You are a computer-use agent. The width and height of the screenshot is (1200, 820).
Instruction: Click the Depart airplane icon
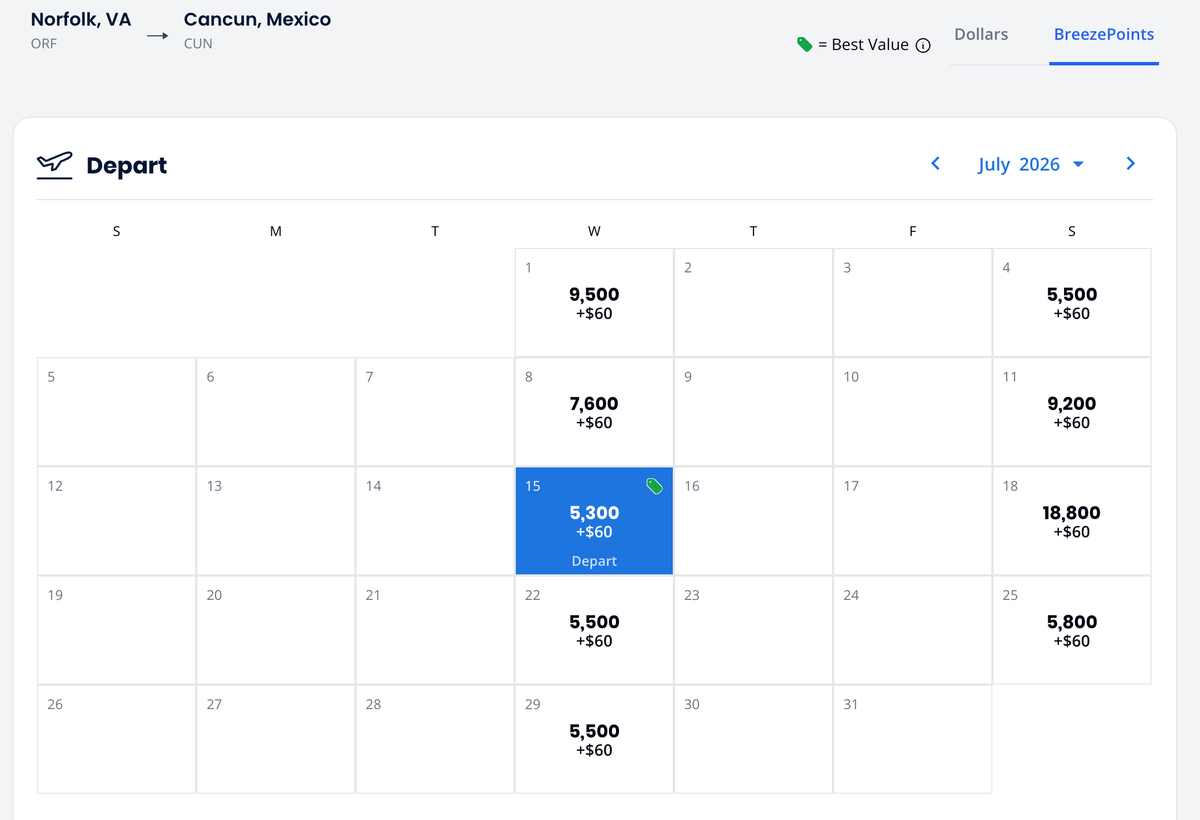[x=55, y=165]
